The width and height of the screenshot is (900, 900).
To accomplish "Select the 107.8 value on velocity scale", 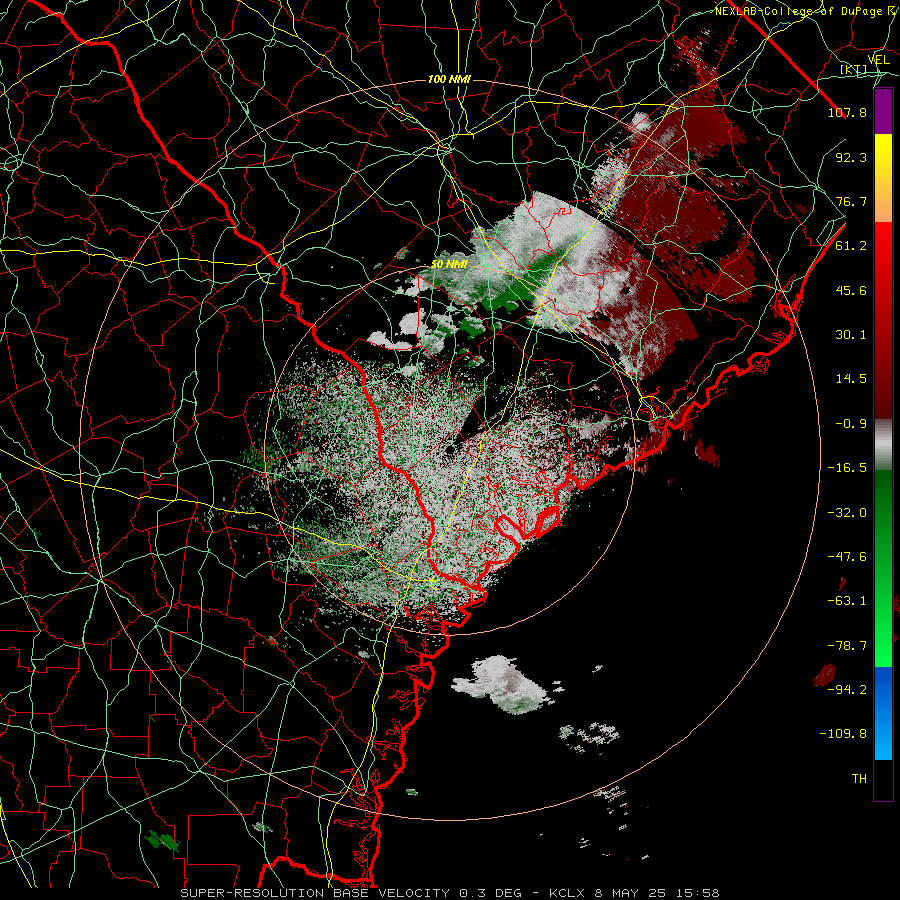I will pyautogui.click(x=847, y=112).
